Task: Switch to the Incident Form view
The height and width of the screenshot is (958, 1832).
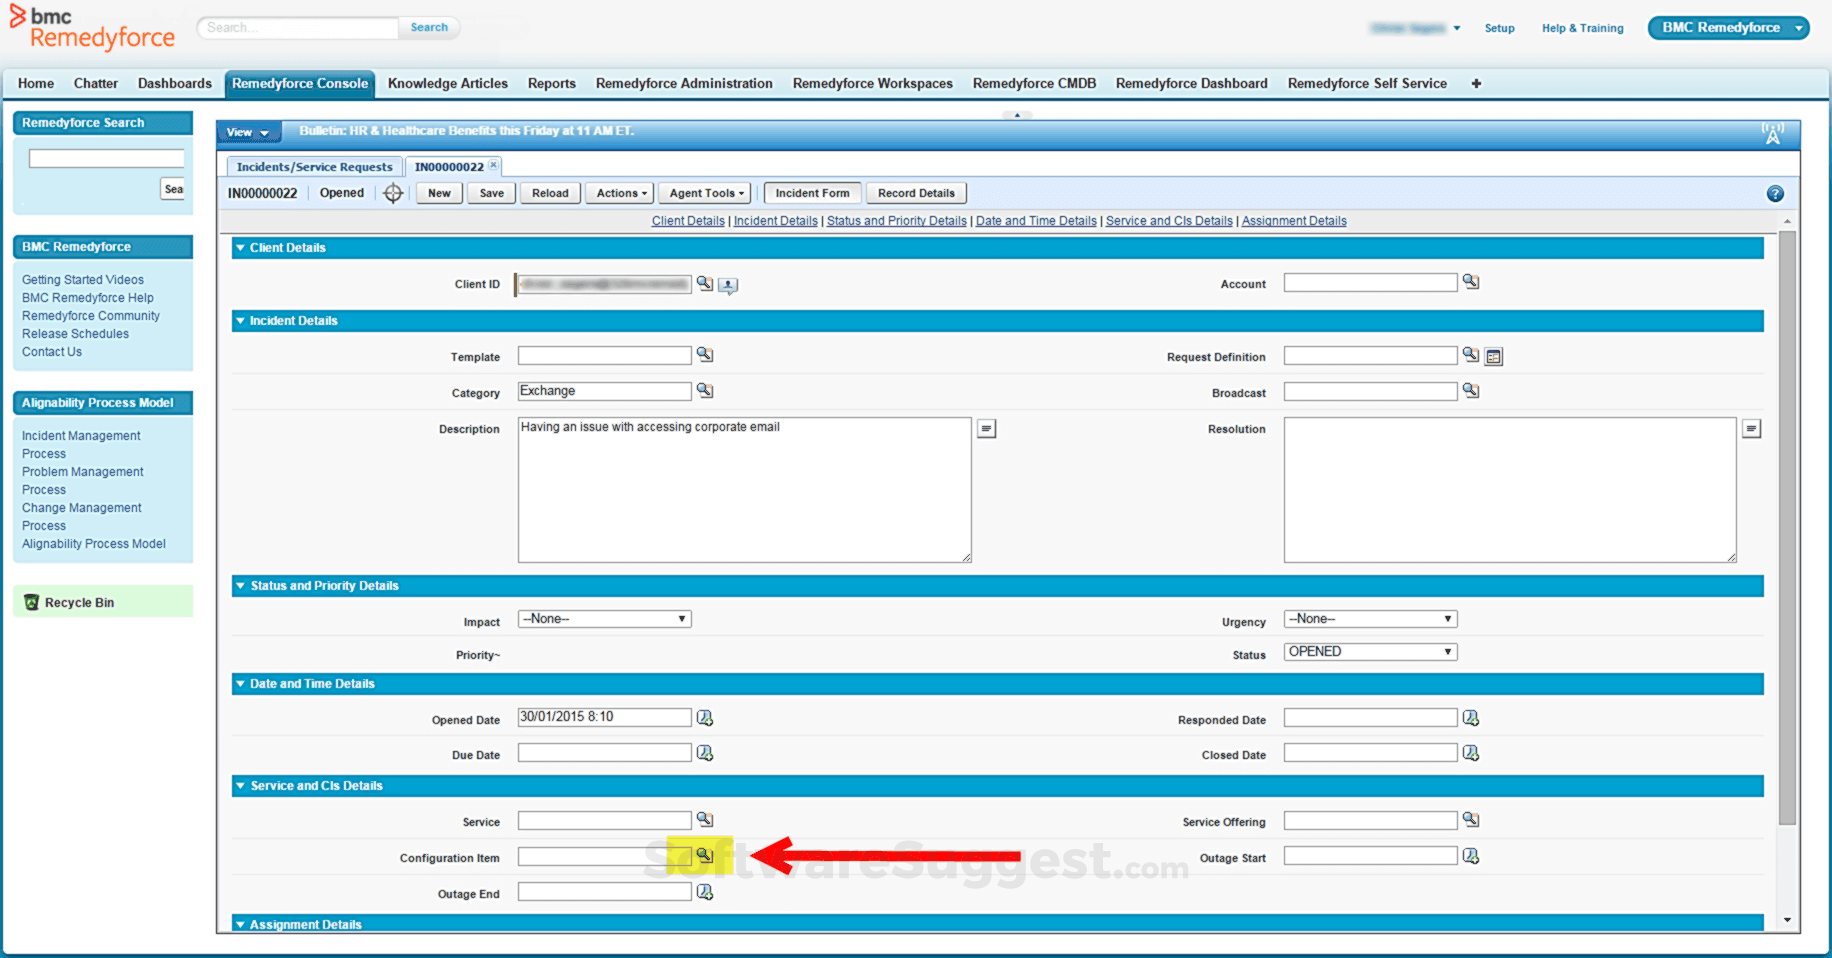Action: (812, 193)
